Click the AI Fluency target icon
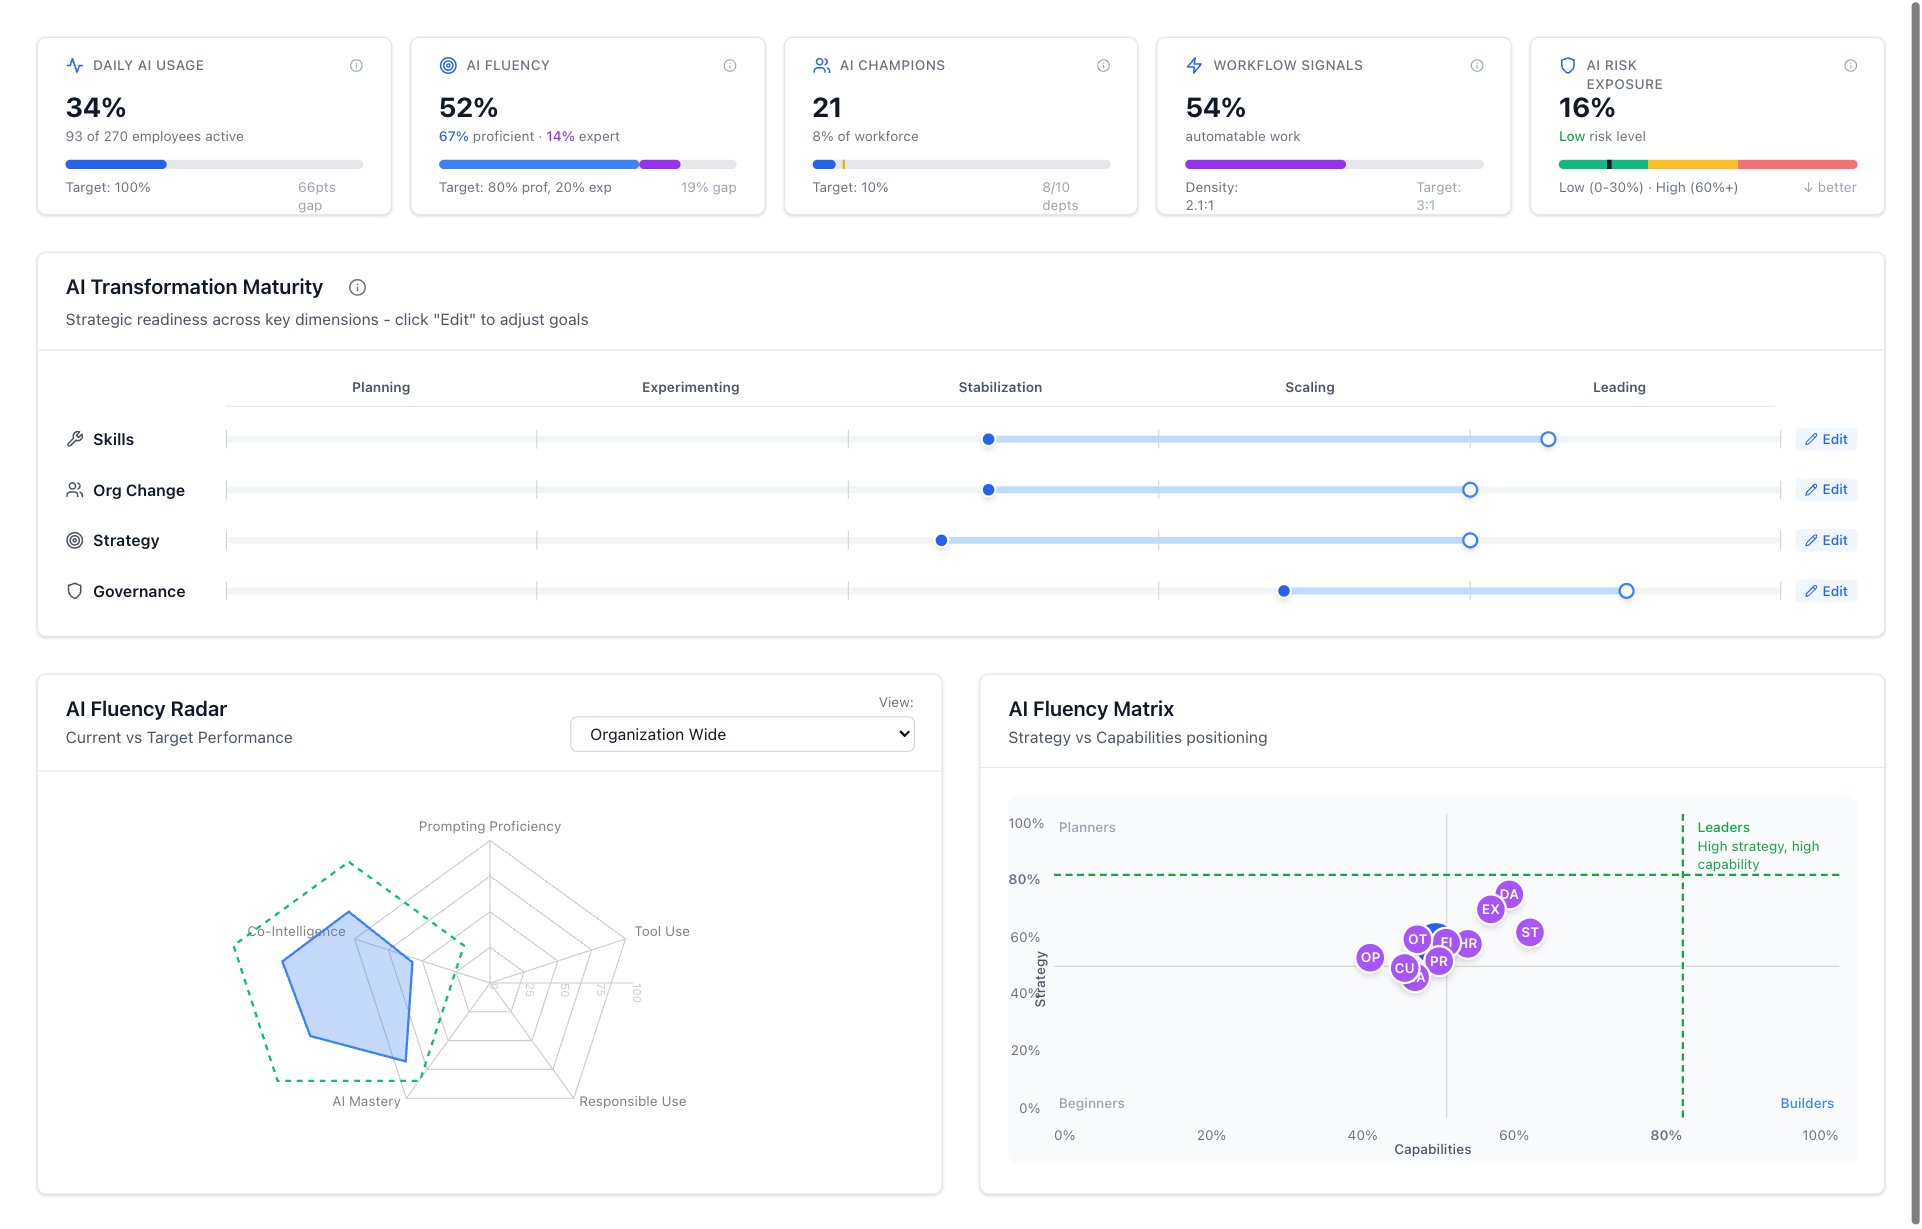The width and height of the screenshot is (1922, 1229). [448, 66]
